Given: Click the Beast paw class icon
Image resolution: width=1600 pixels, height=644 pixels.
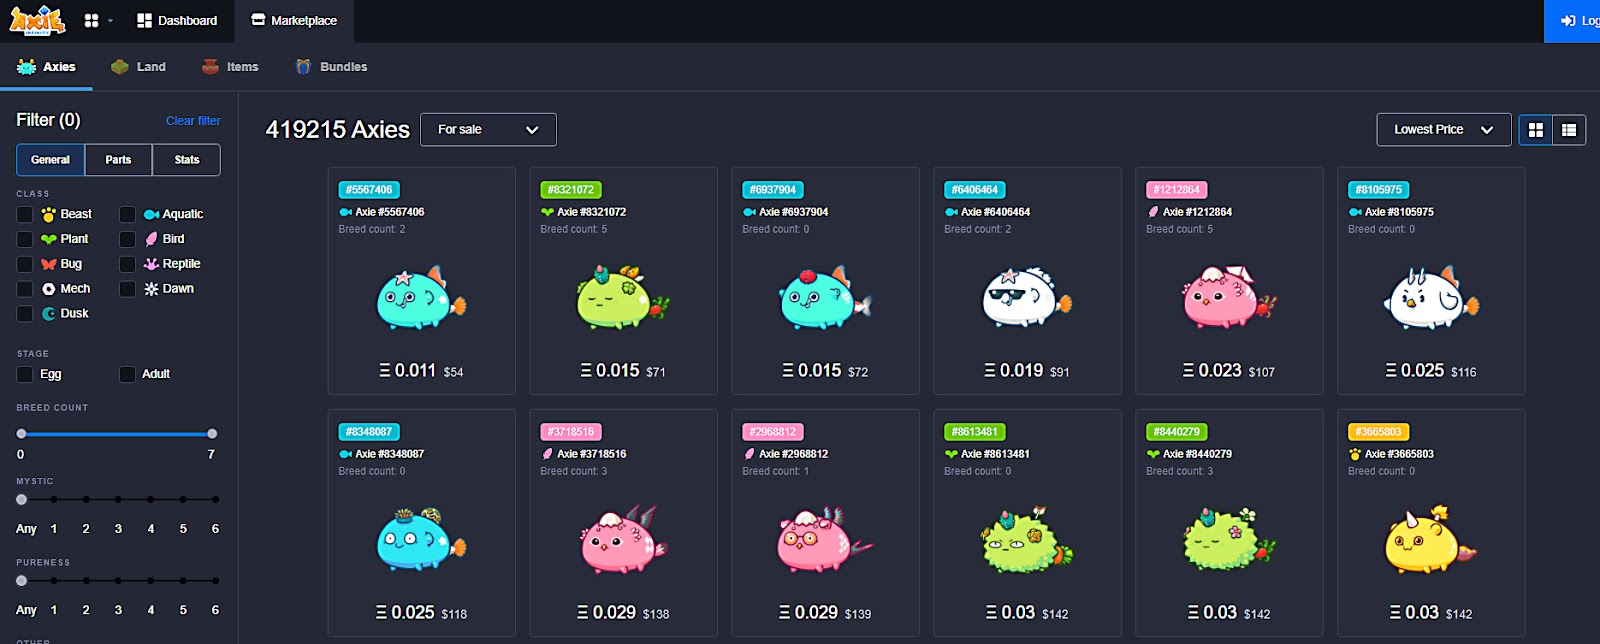Looking at the screenshot, I should point(49,214).
